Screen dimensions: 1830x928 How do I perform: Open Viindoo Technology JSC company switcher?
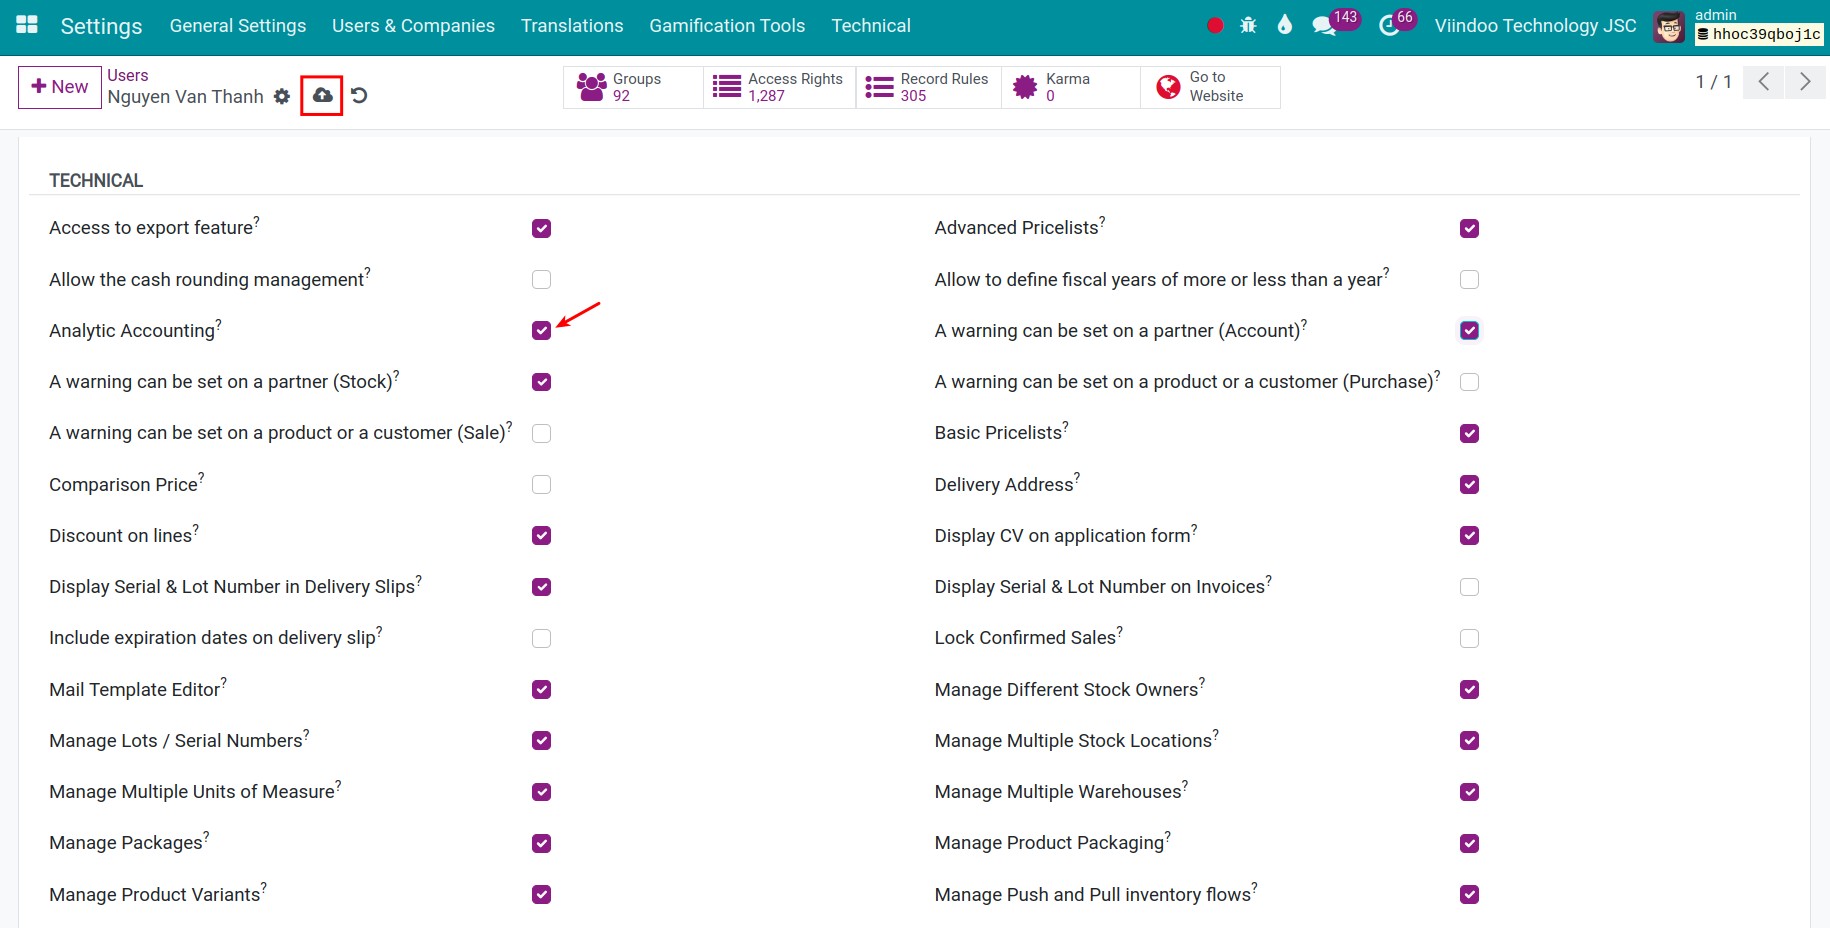point(1535,26)
